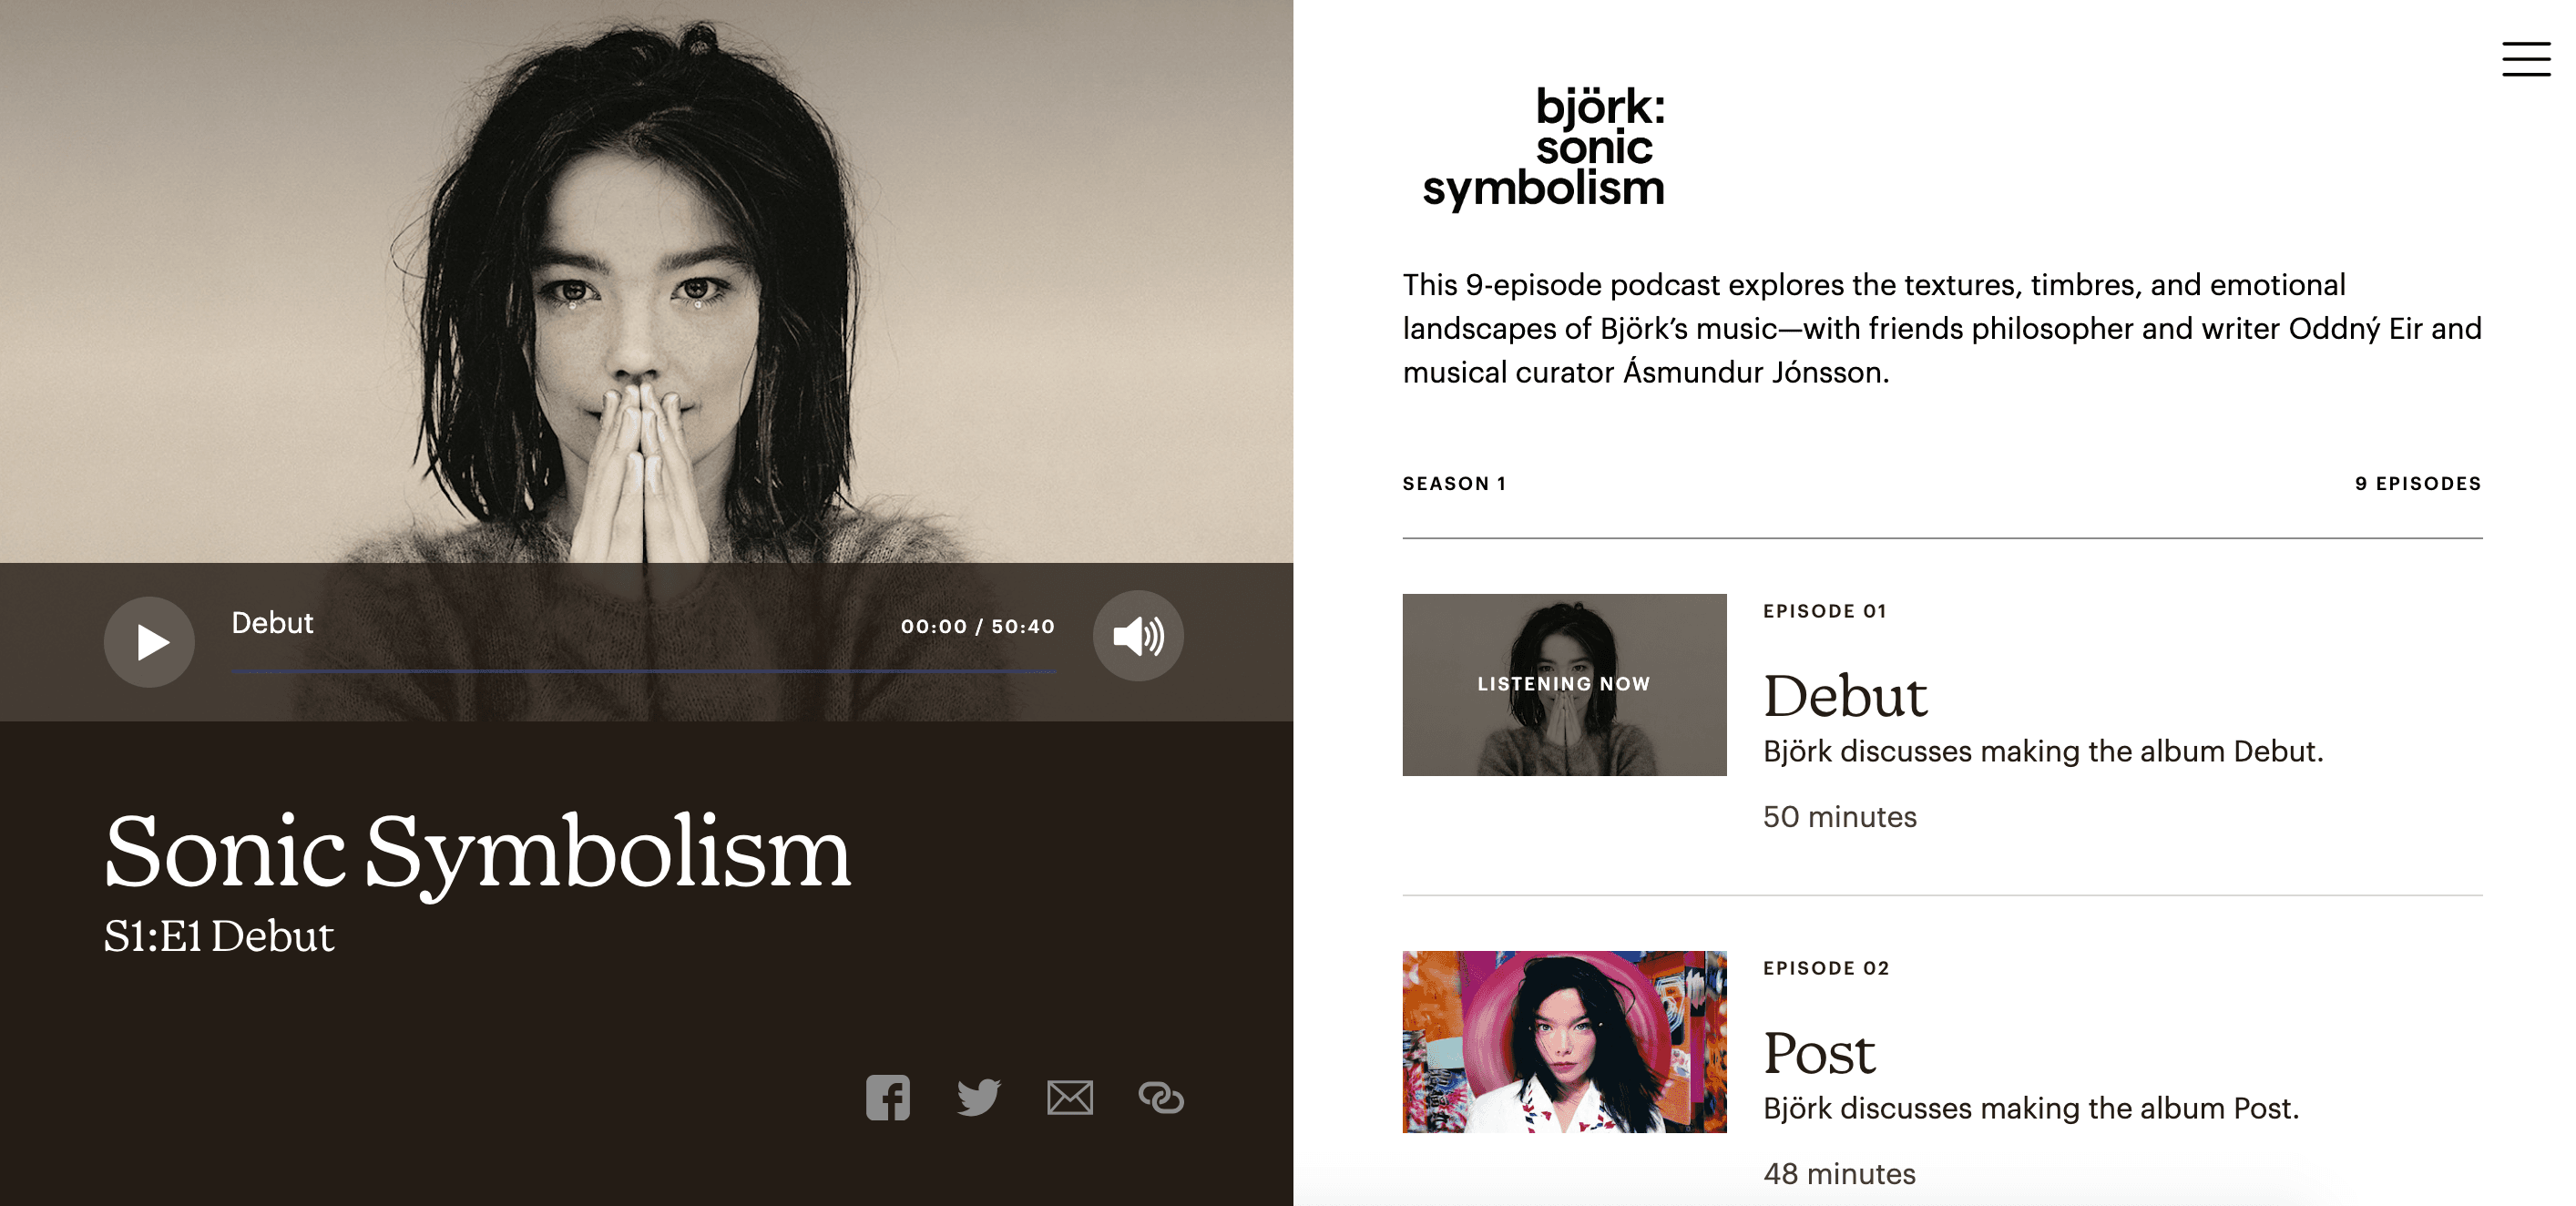
Task: Click the Sonic Symbolism heading
Action: point(478,852)
